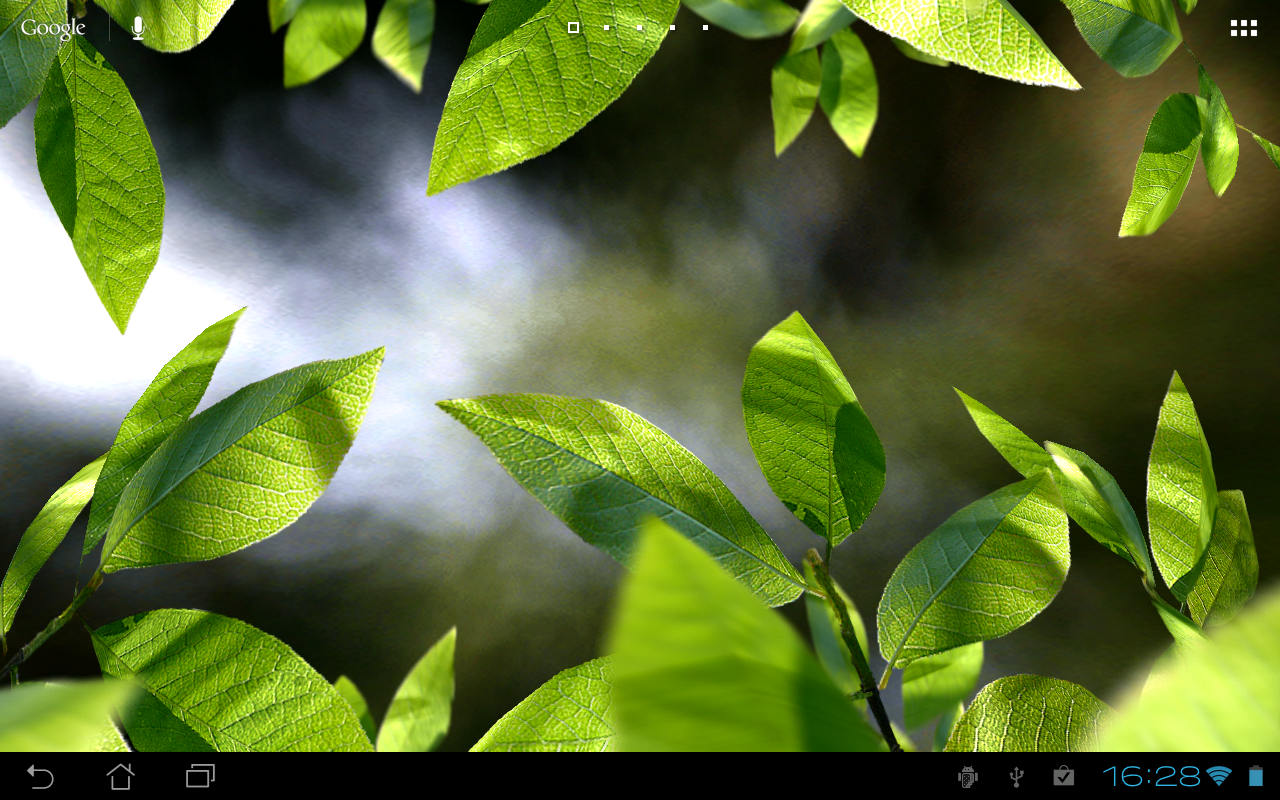Tap the Android debugging notification icon
The image size is (1280, 800).
(x=968, y=776)
